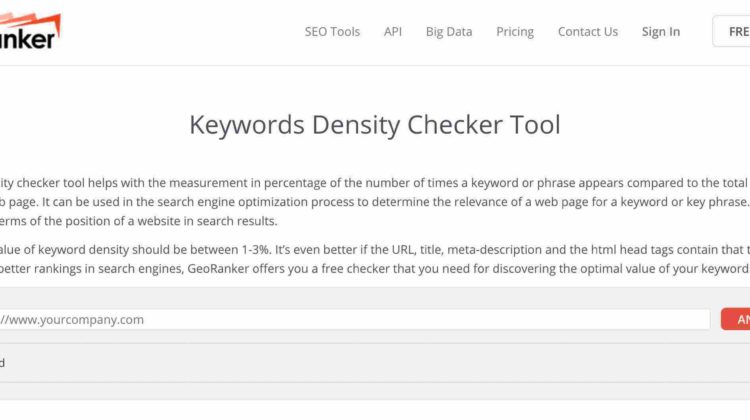Click the Sign In link
750x420 pixels.
[661, 31]
